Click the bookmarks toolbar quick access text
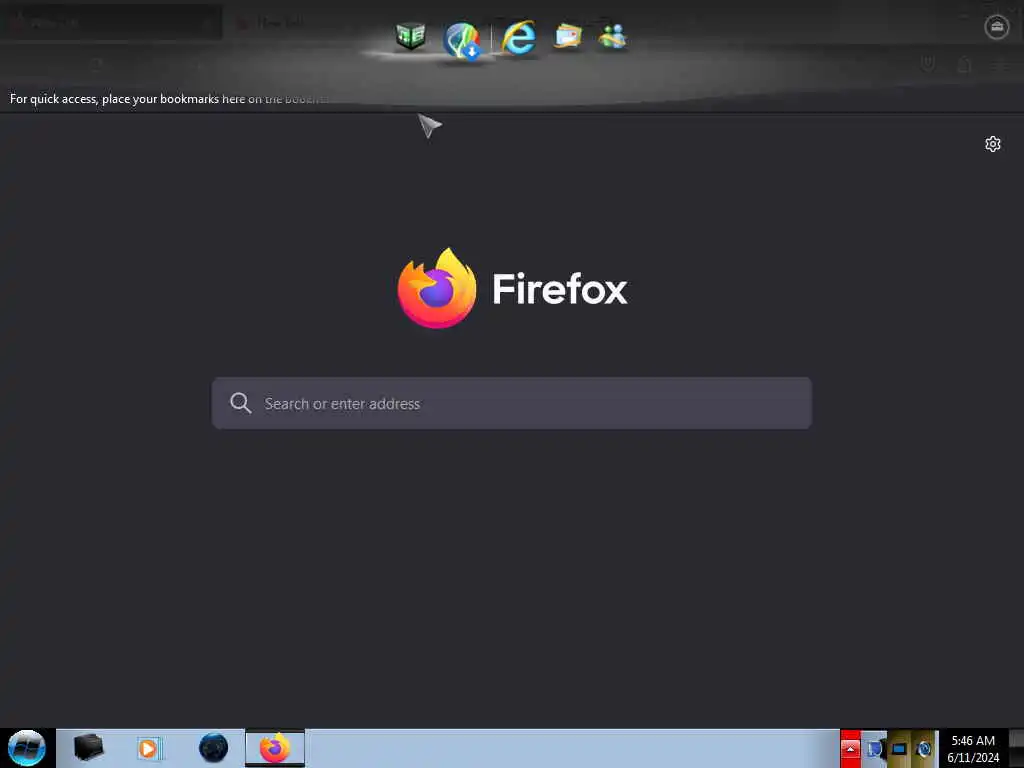 pos(168,99)
